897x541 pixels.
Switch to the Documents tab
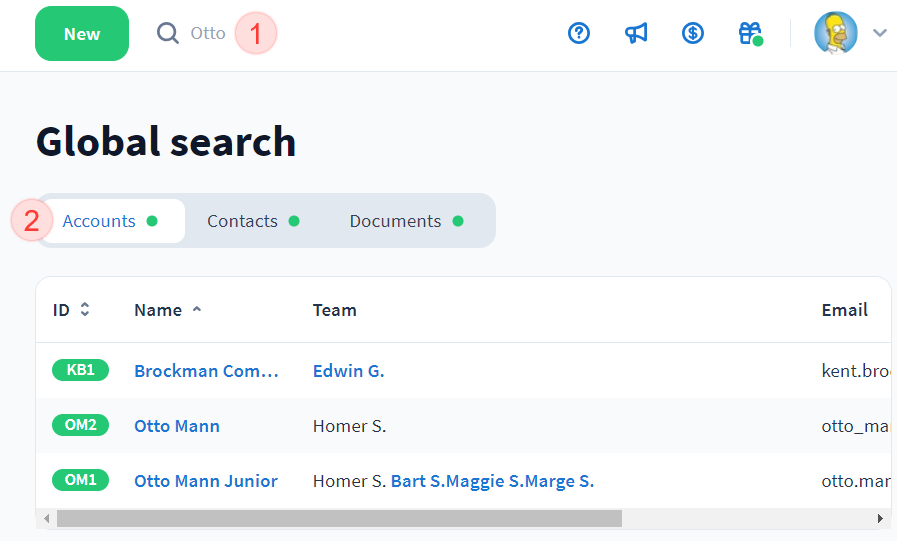[395, 221]
